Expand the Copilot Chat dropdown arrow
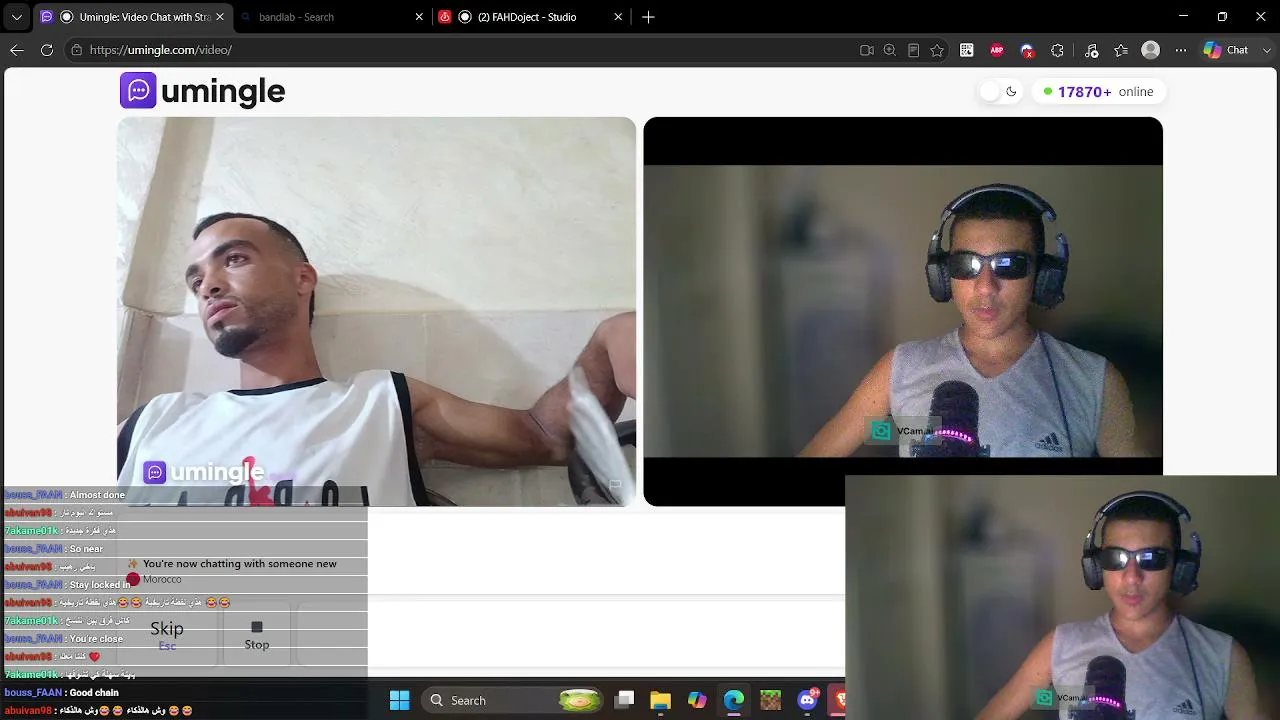 click(1266, 50)
